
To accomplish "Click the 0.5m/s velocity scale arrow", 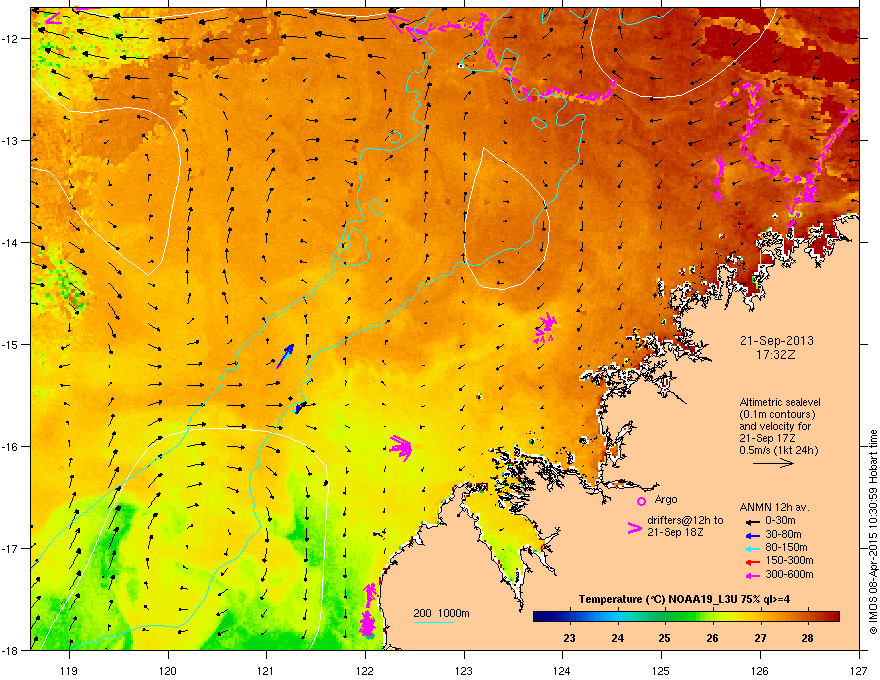I will pos(773,463).
